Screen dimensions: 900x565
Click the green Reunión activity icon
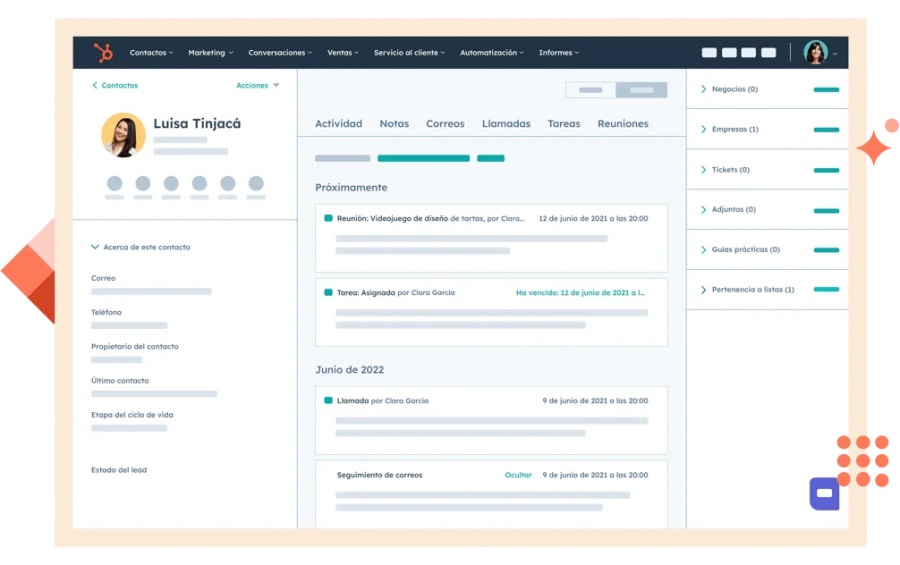coord(328,218)
